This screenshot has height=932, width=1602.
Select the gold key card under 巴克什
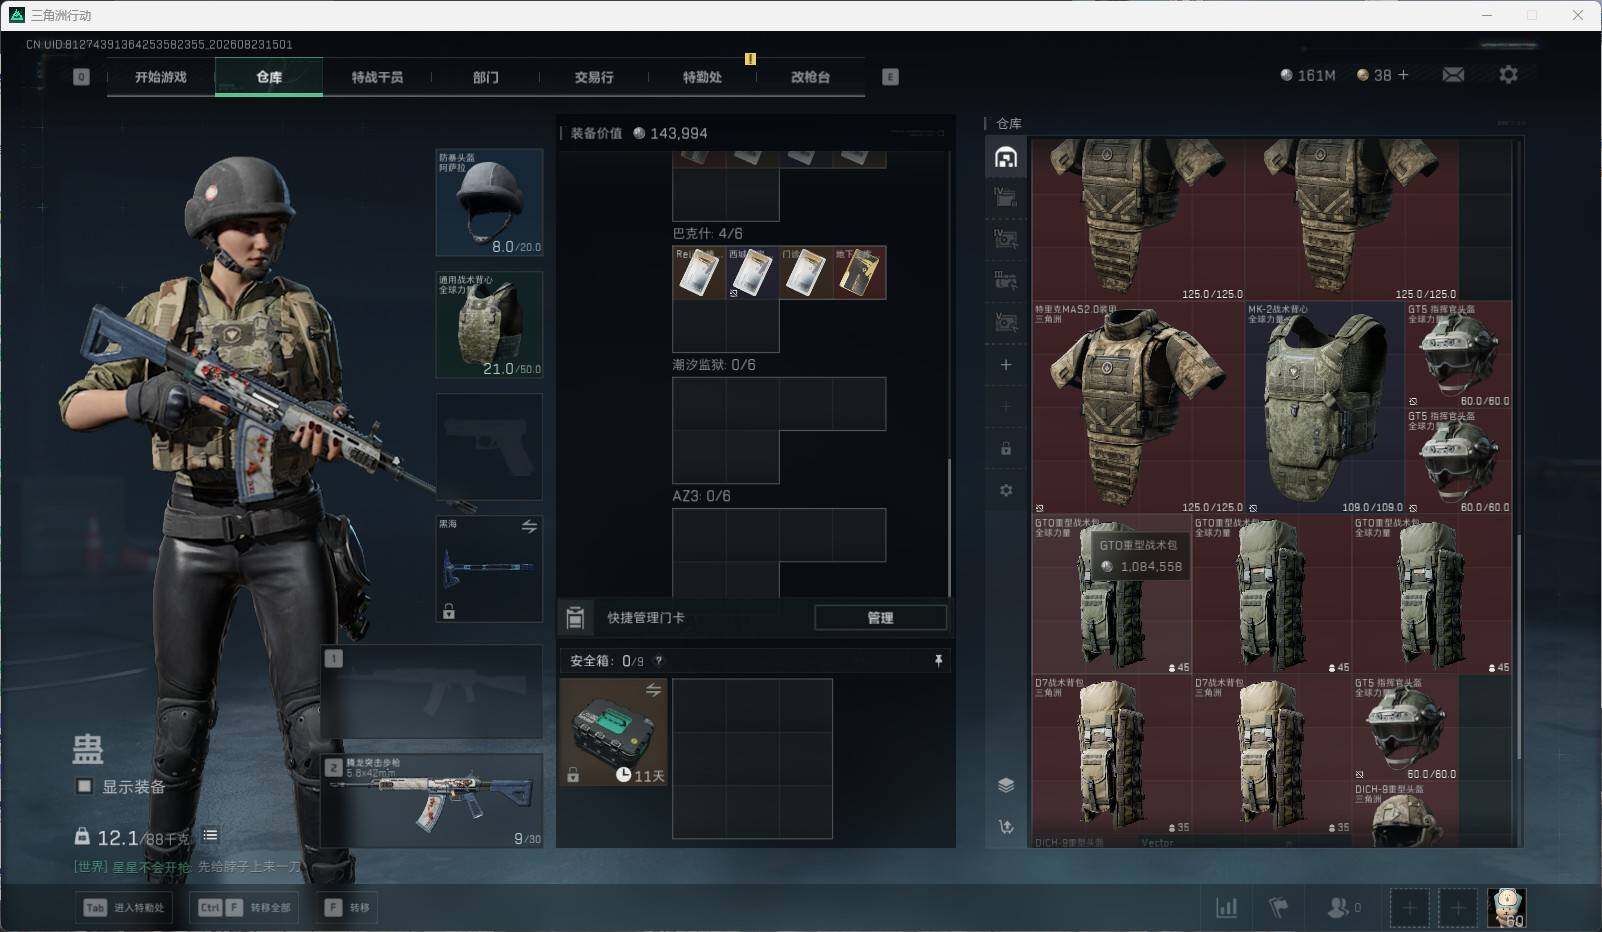pos(859,273)
